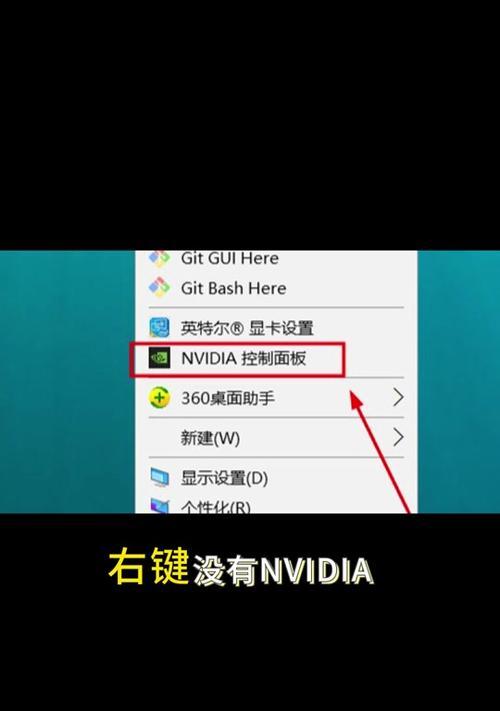Click the 360 desktop assistant plus icon
Image resolution: width=500 pixels, height=711 pixels.
pos(160,398)
